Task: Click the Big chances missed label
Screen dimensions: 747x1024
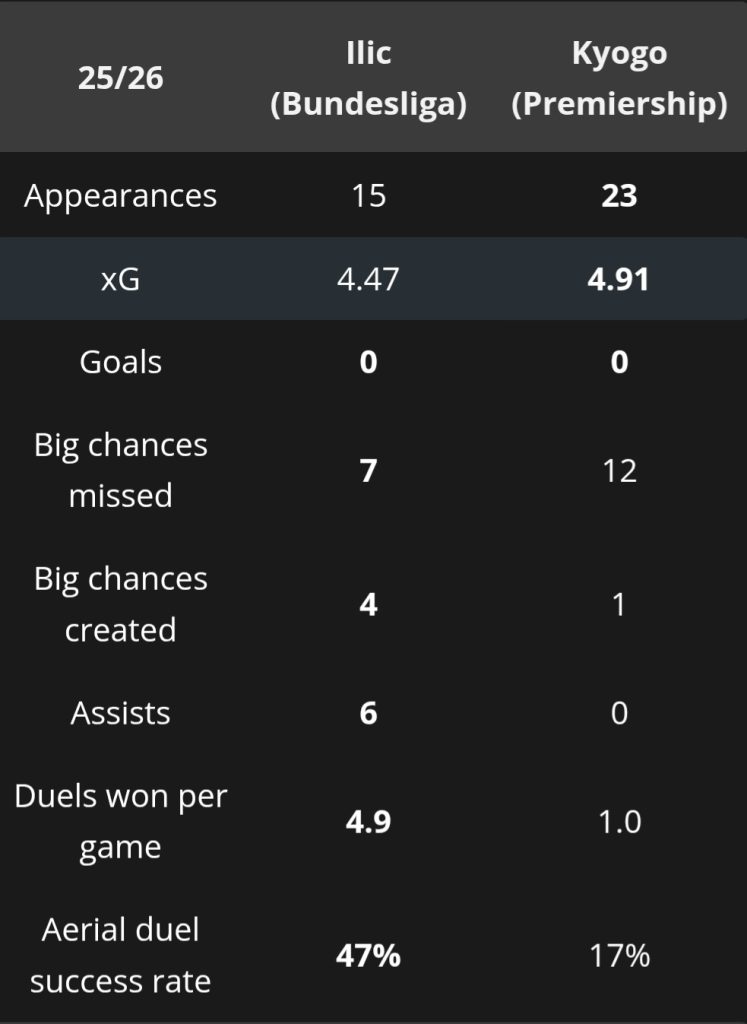Action: [x=120, y=470]
